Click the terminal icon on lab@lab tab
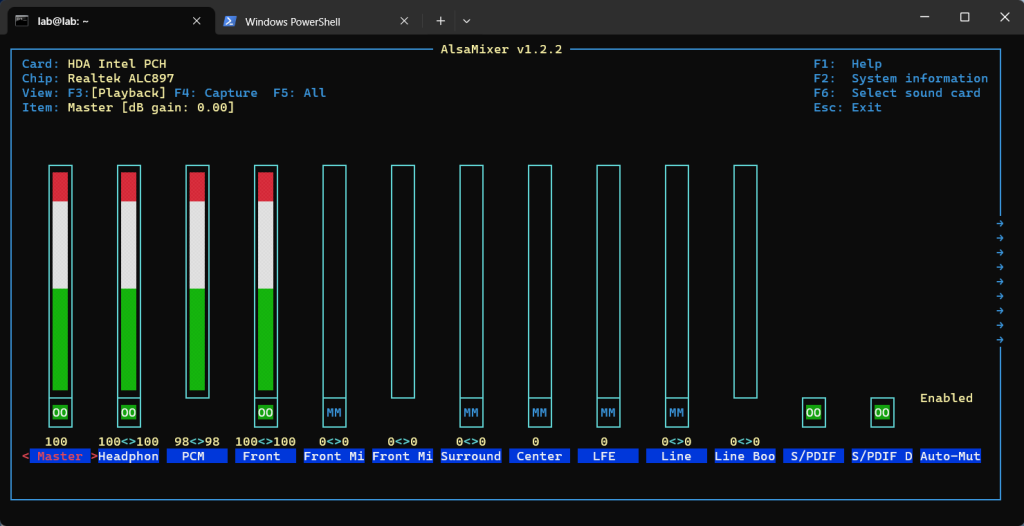1024x526 pixels. 21,20
